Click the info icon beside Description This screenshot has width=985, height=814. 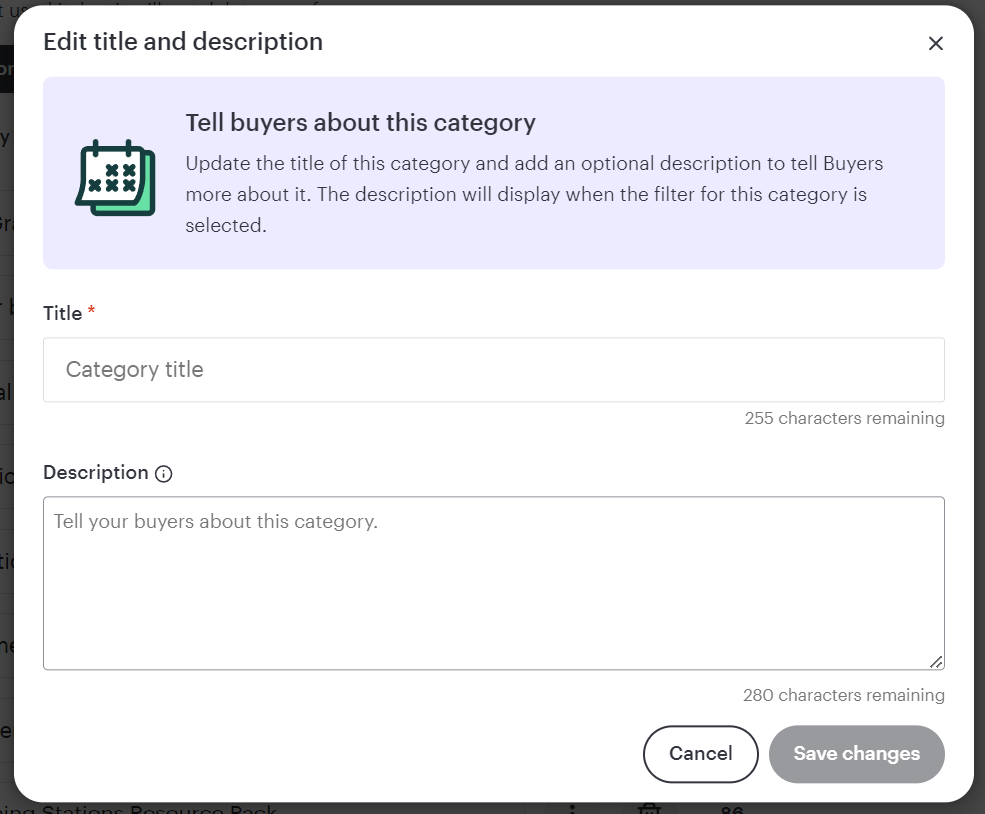pos(164,474)
